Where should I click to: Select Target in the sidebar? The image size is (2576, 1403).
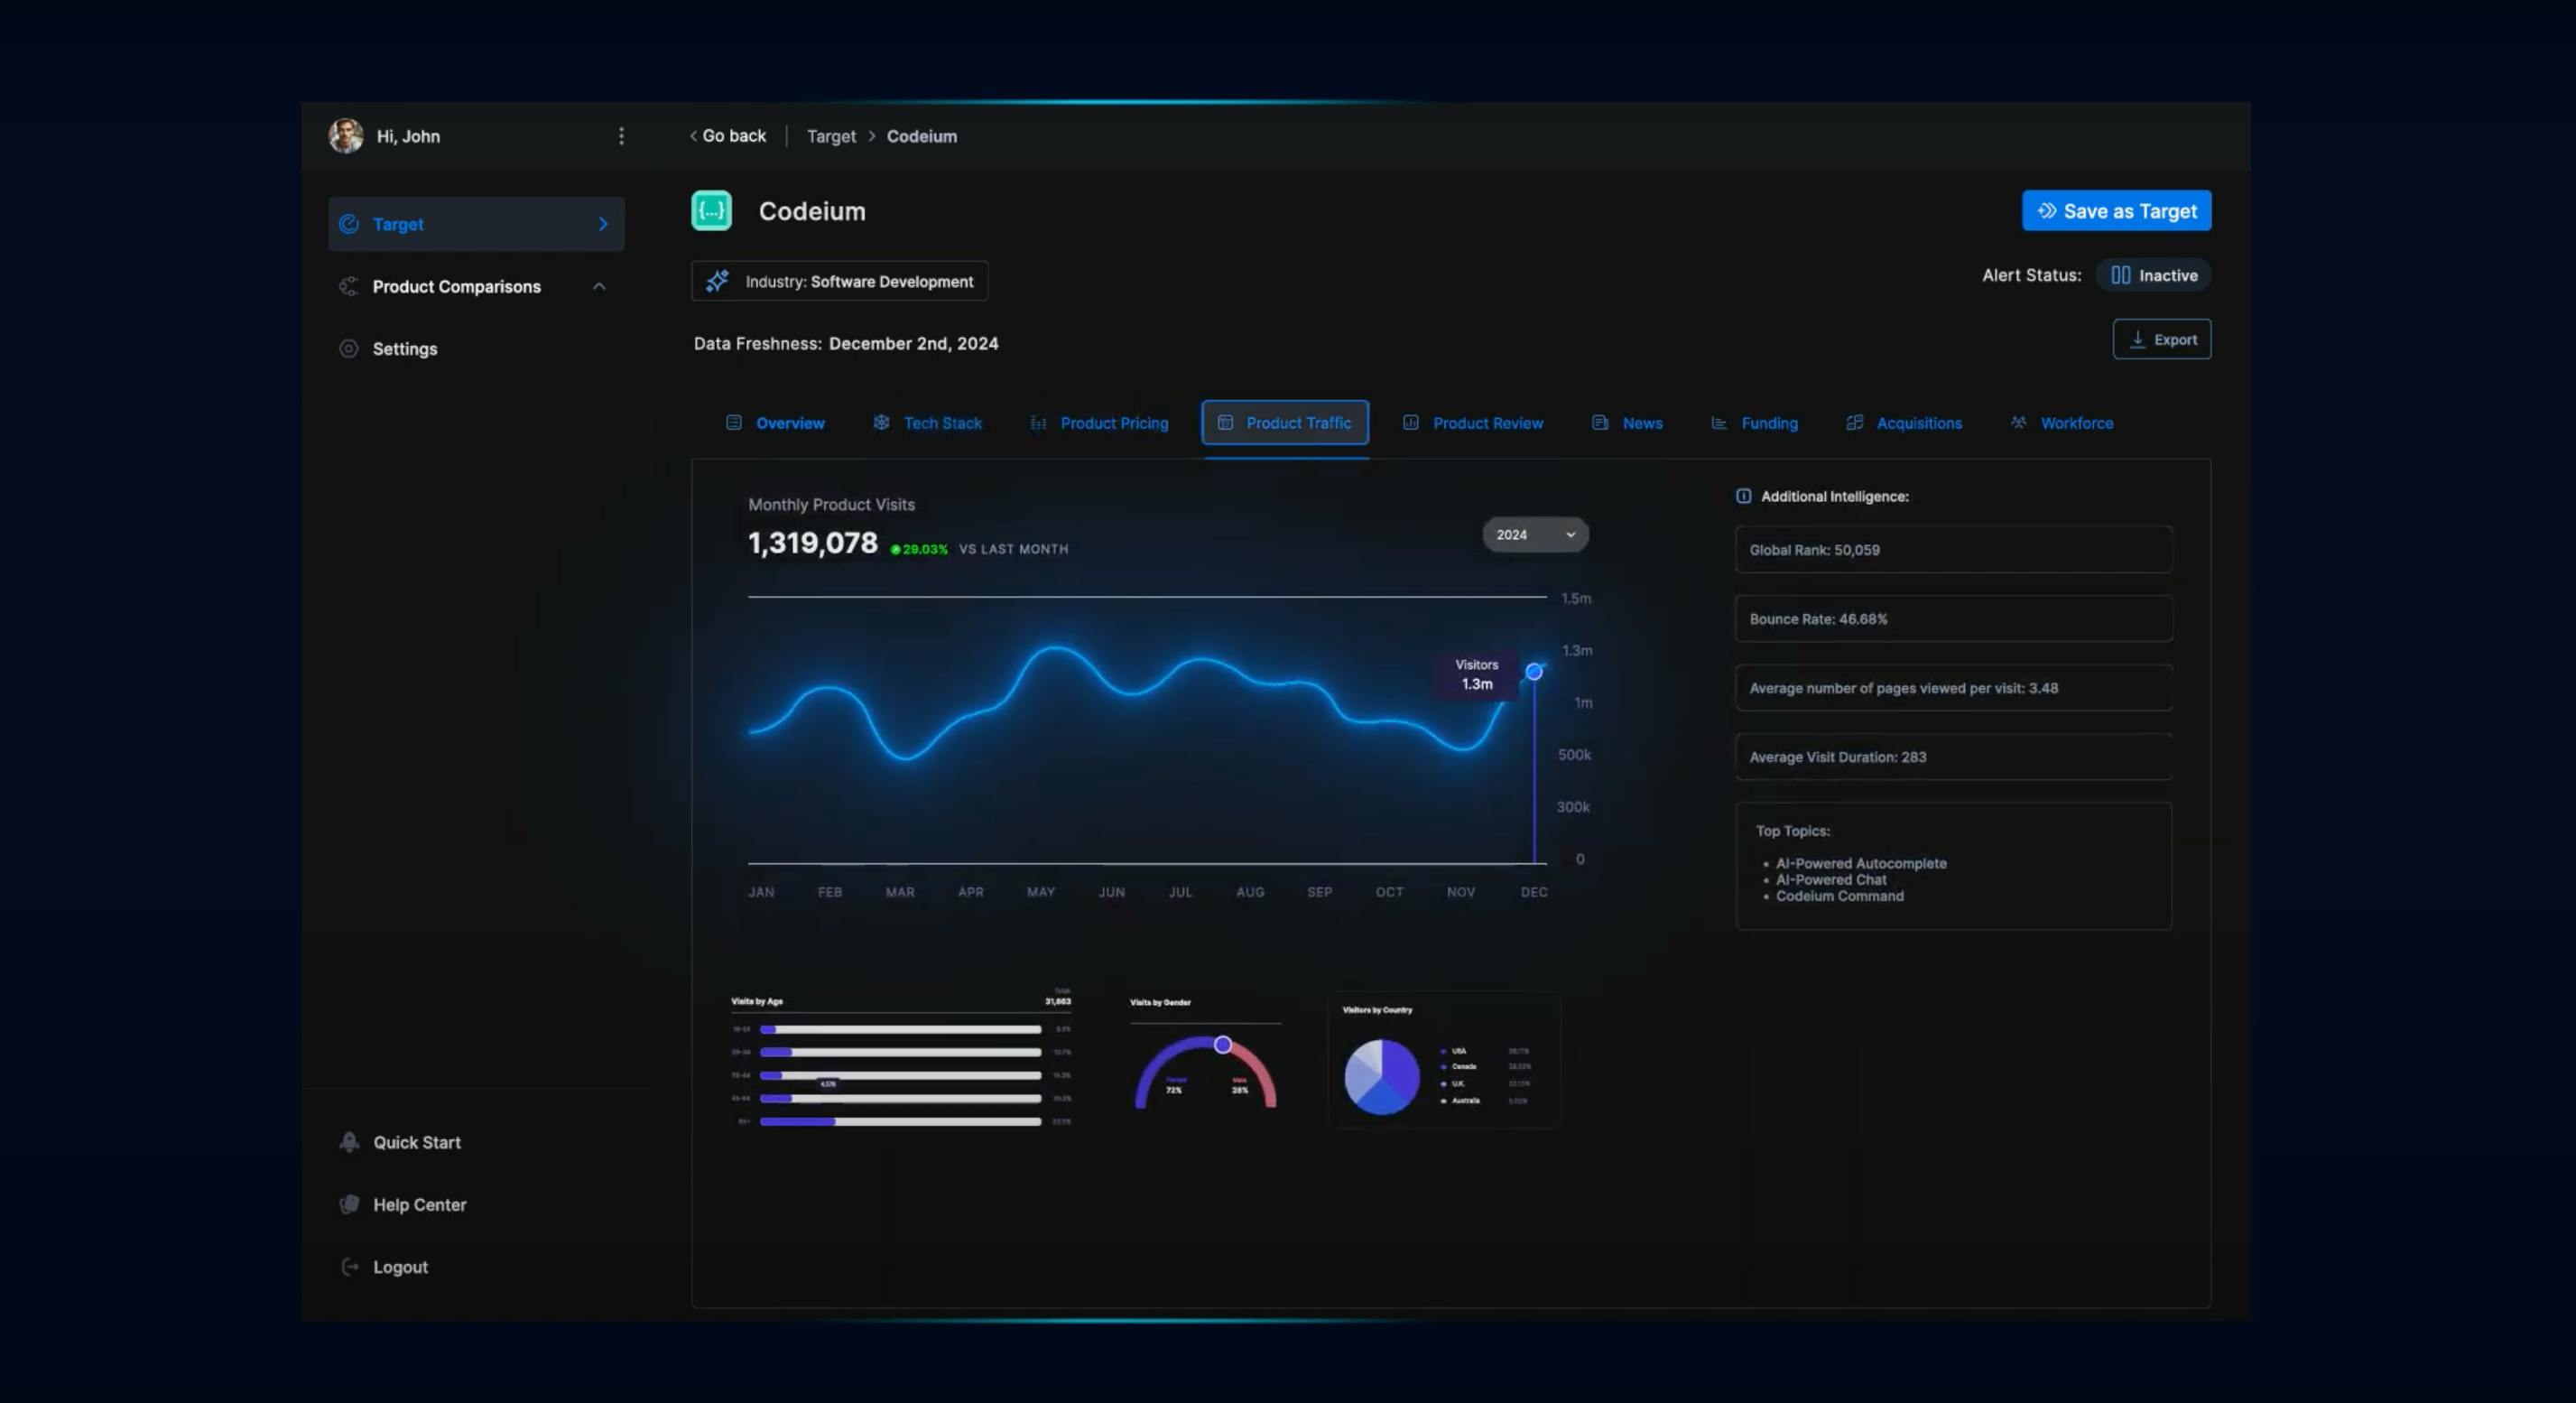pos(476,224)
